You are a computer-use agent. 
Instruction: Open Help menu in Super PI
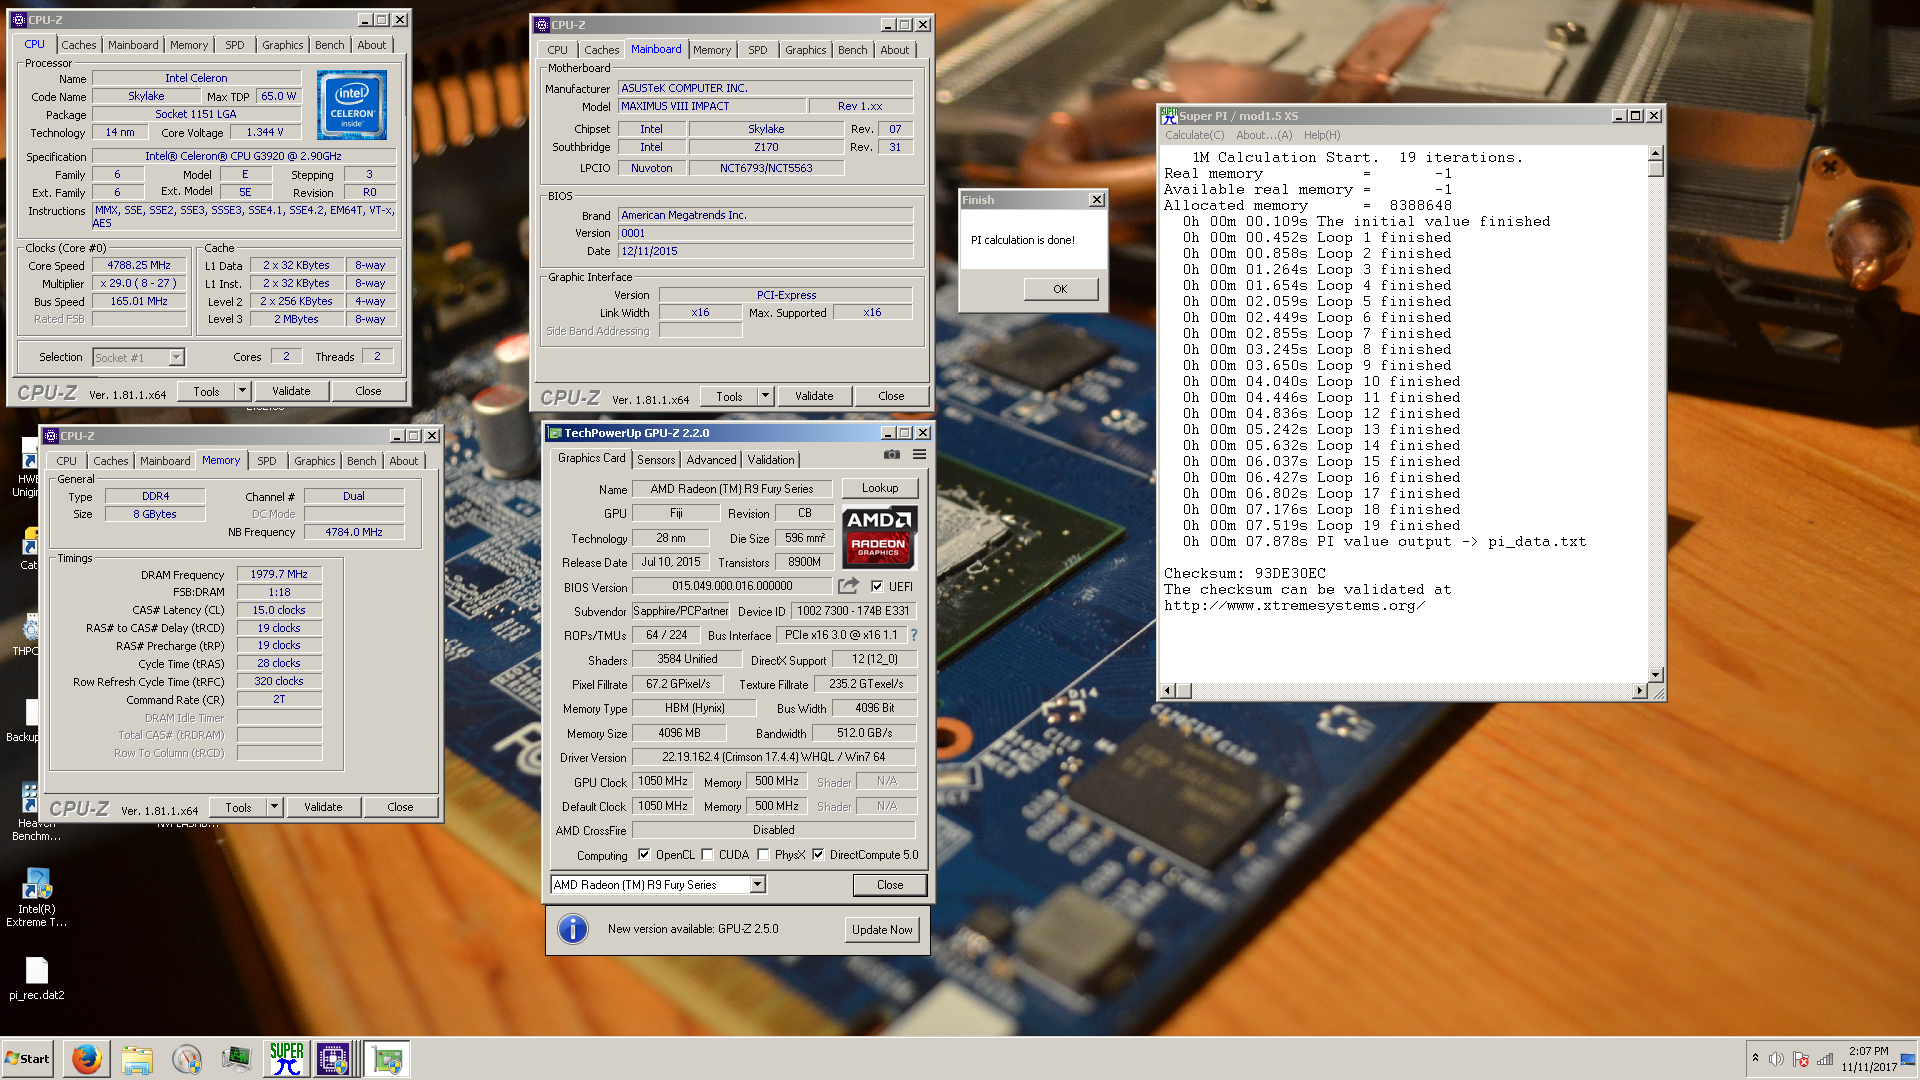1322,135
